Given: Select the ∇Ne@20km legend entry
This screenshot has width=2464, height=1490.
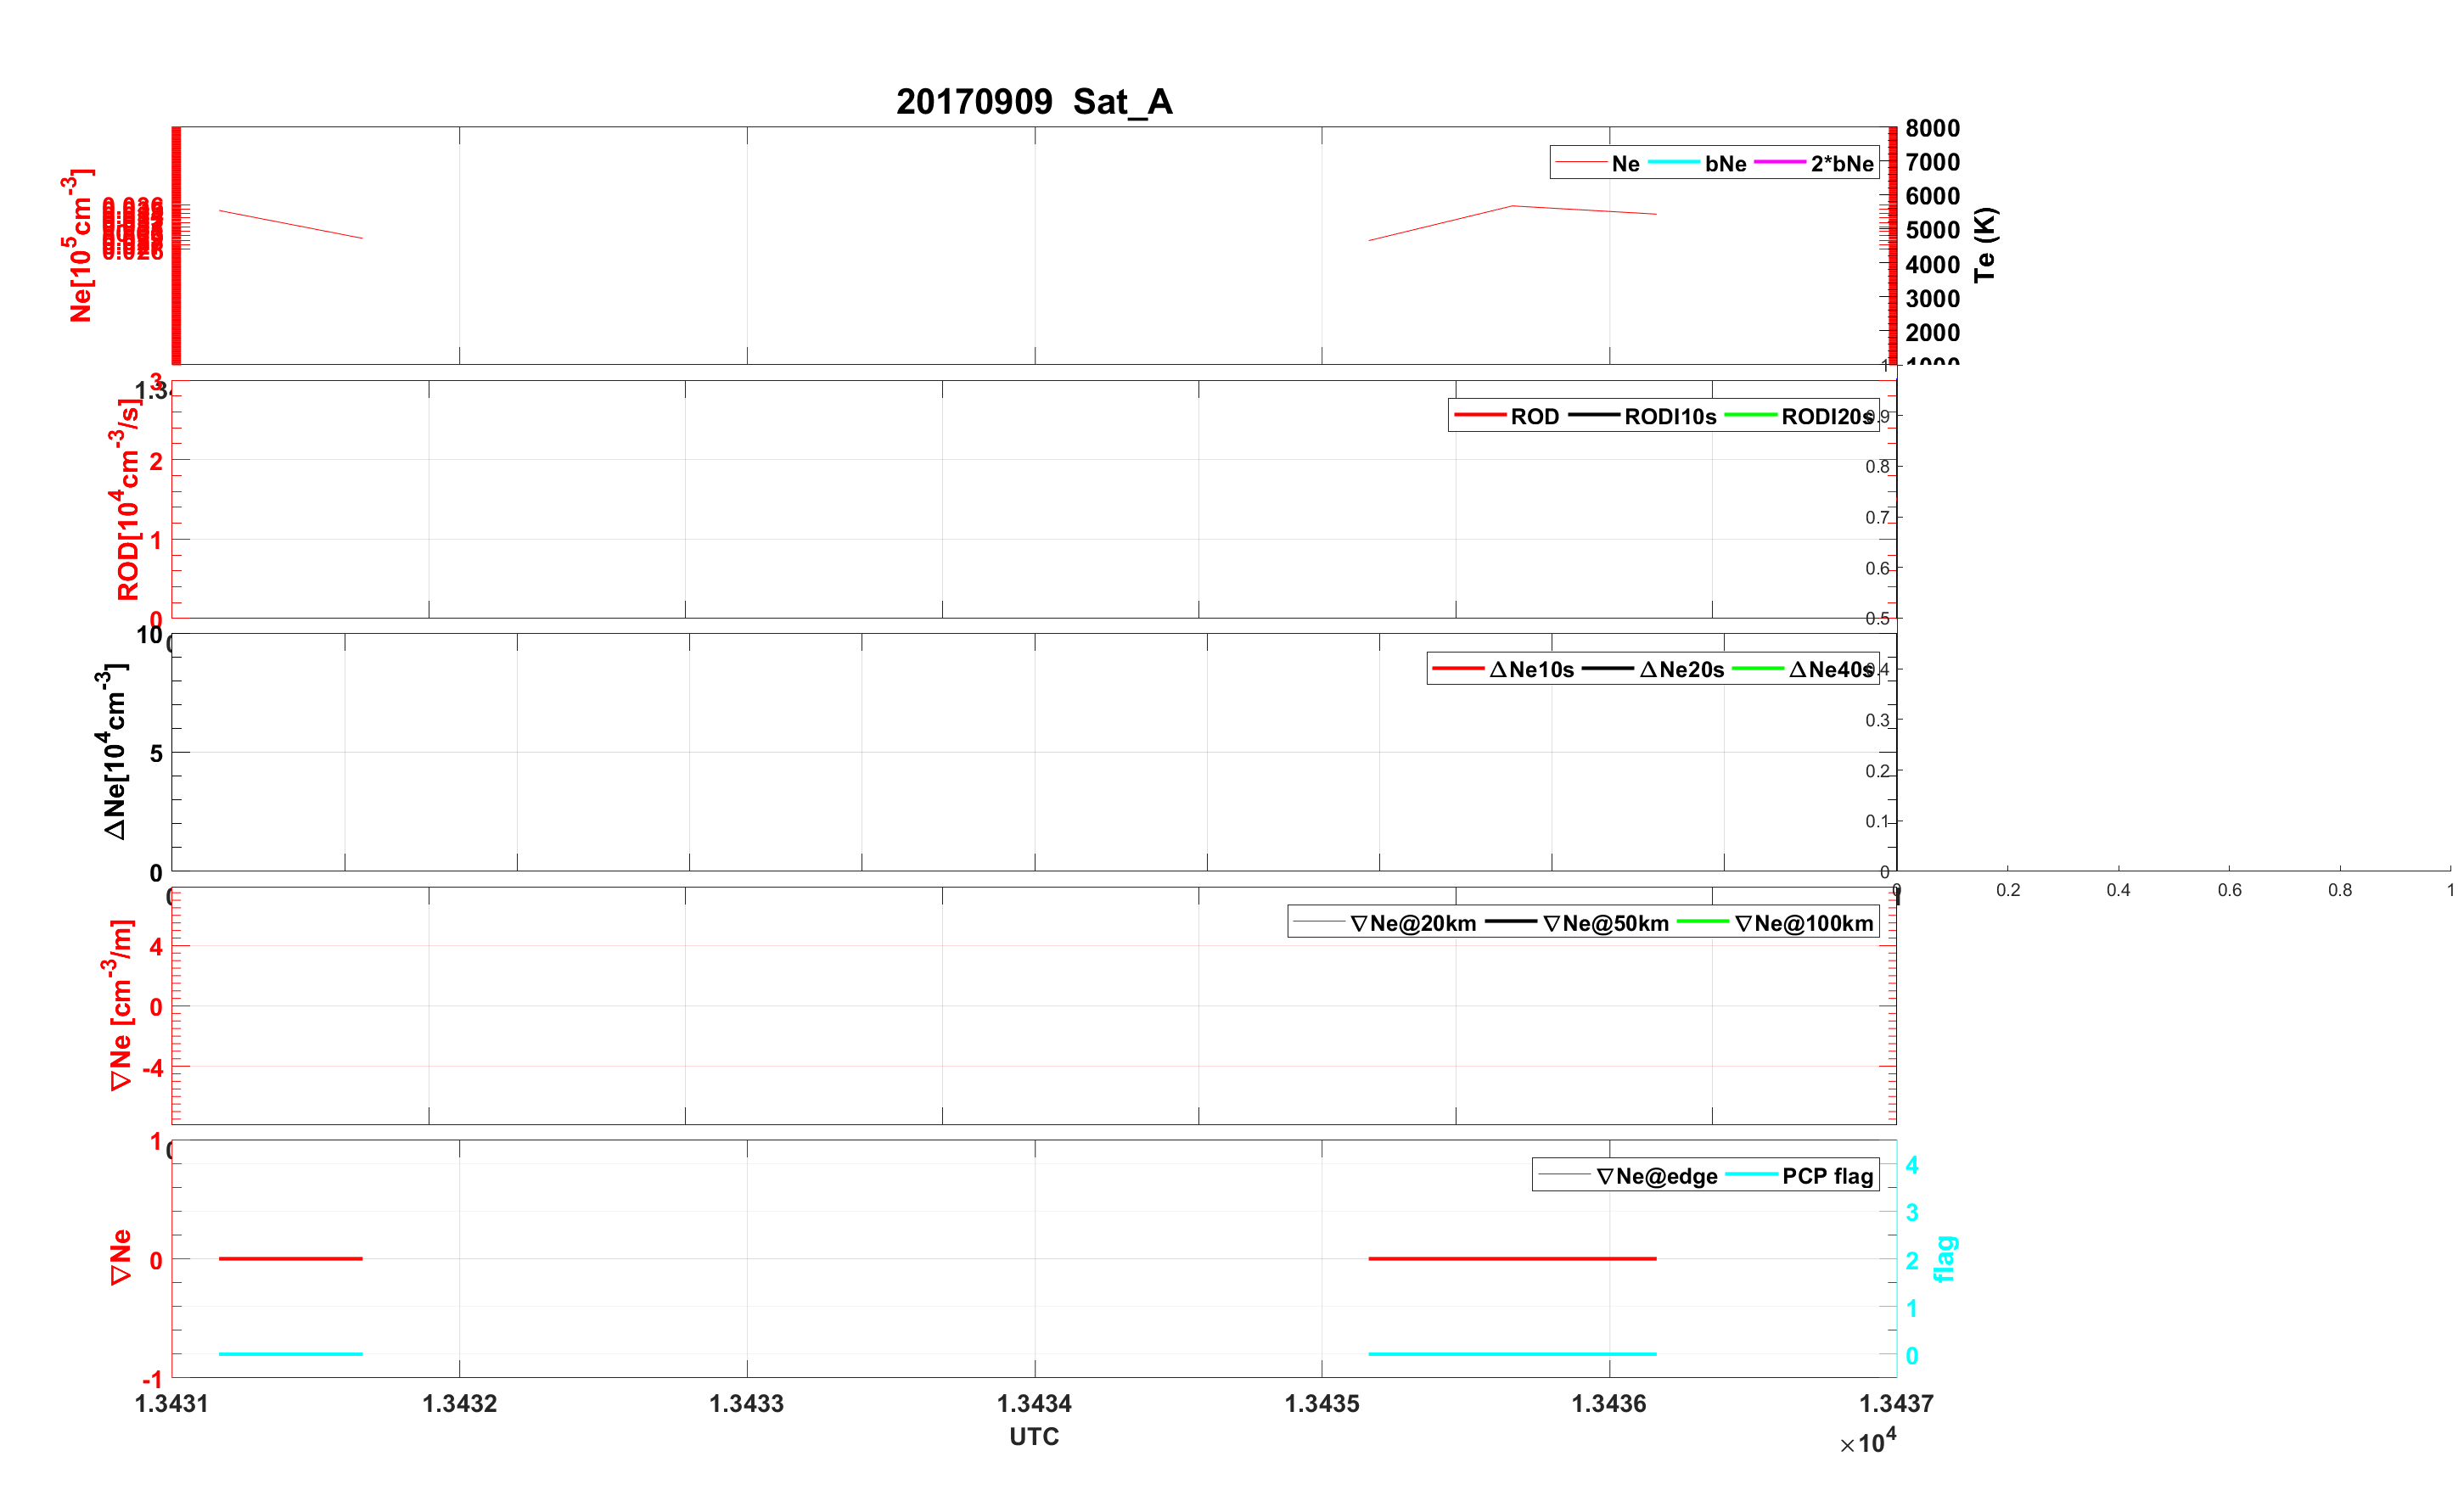Looking at the screenshot, I should coord(1412,923).
